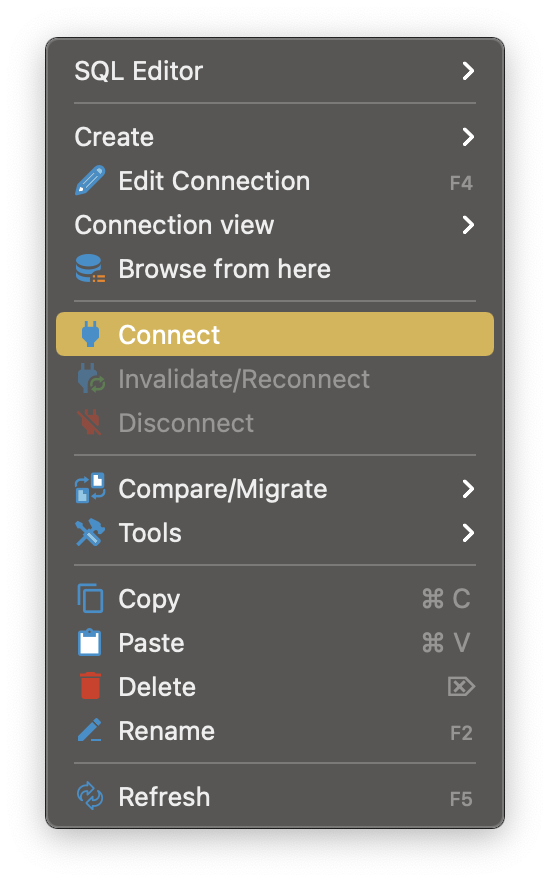Select Rename from the context menu
The image size is (550, 882).
(275, 730)
